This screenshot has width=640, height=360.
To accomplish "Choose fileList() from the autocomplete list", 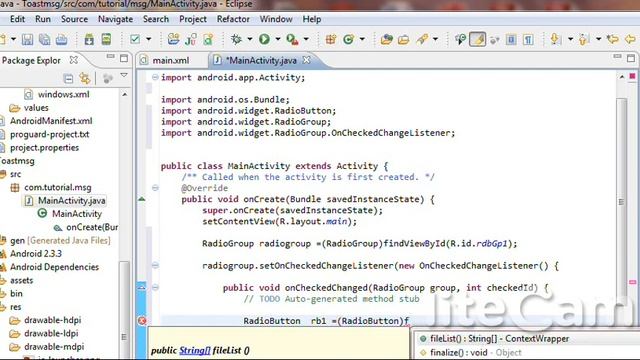I will (x=500, y=339).
